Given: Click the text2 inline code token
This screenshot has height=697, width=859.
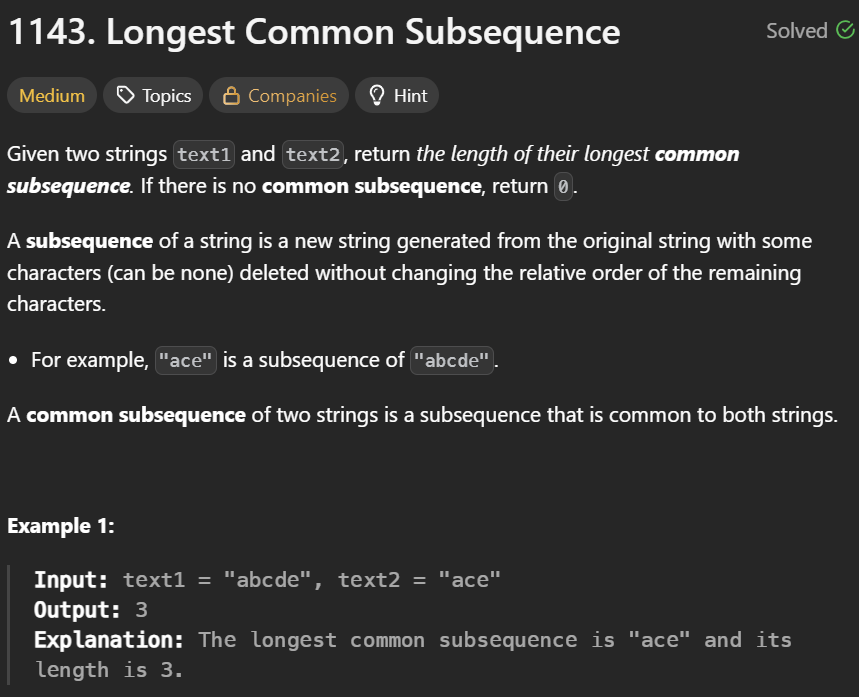Looking at the screenshot, I should pos(313,155).
